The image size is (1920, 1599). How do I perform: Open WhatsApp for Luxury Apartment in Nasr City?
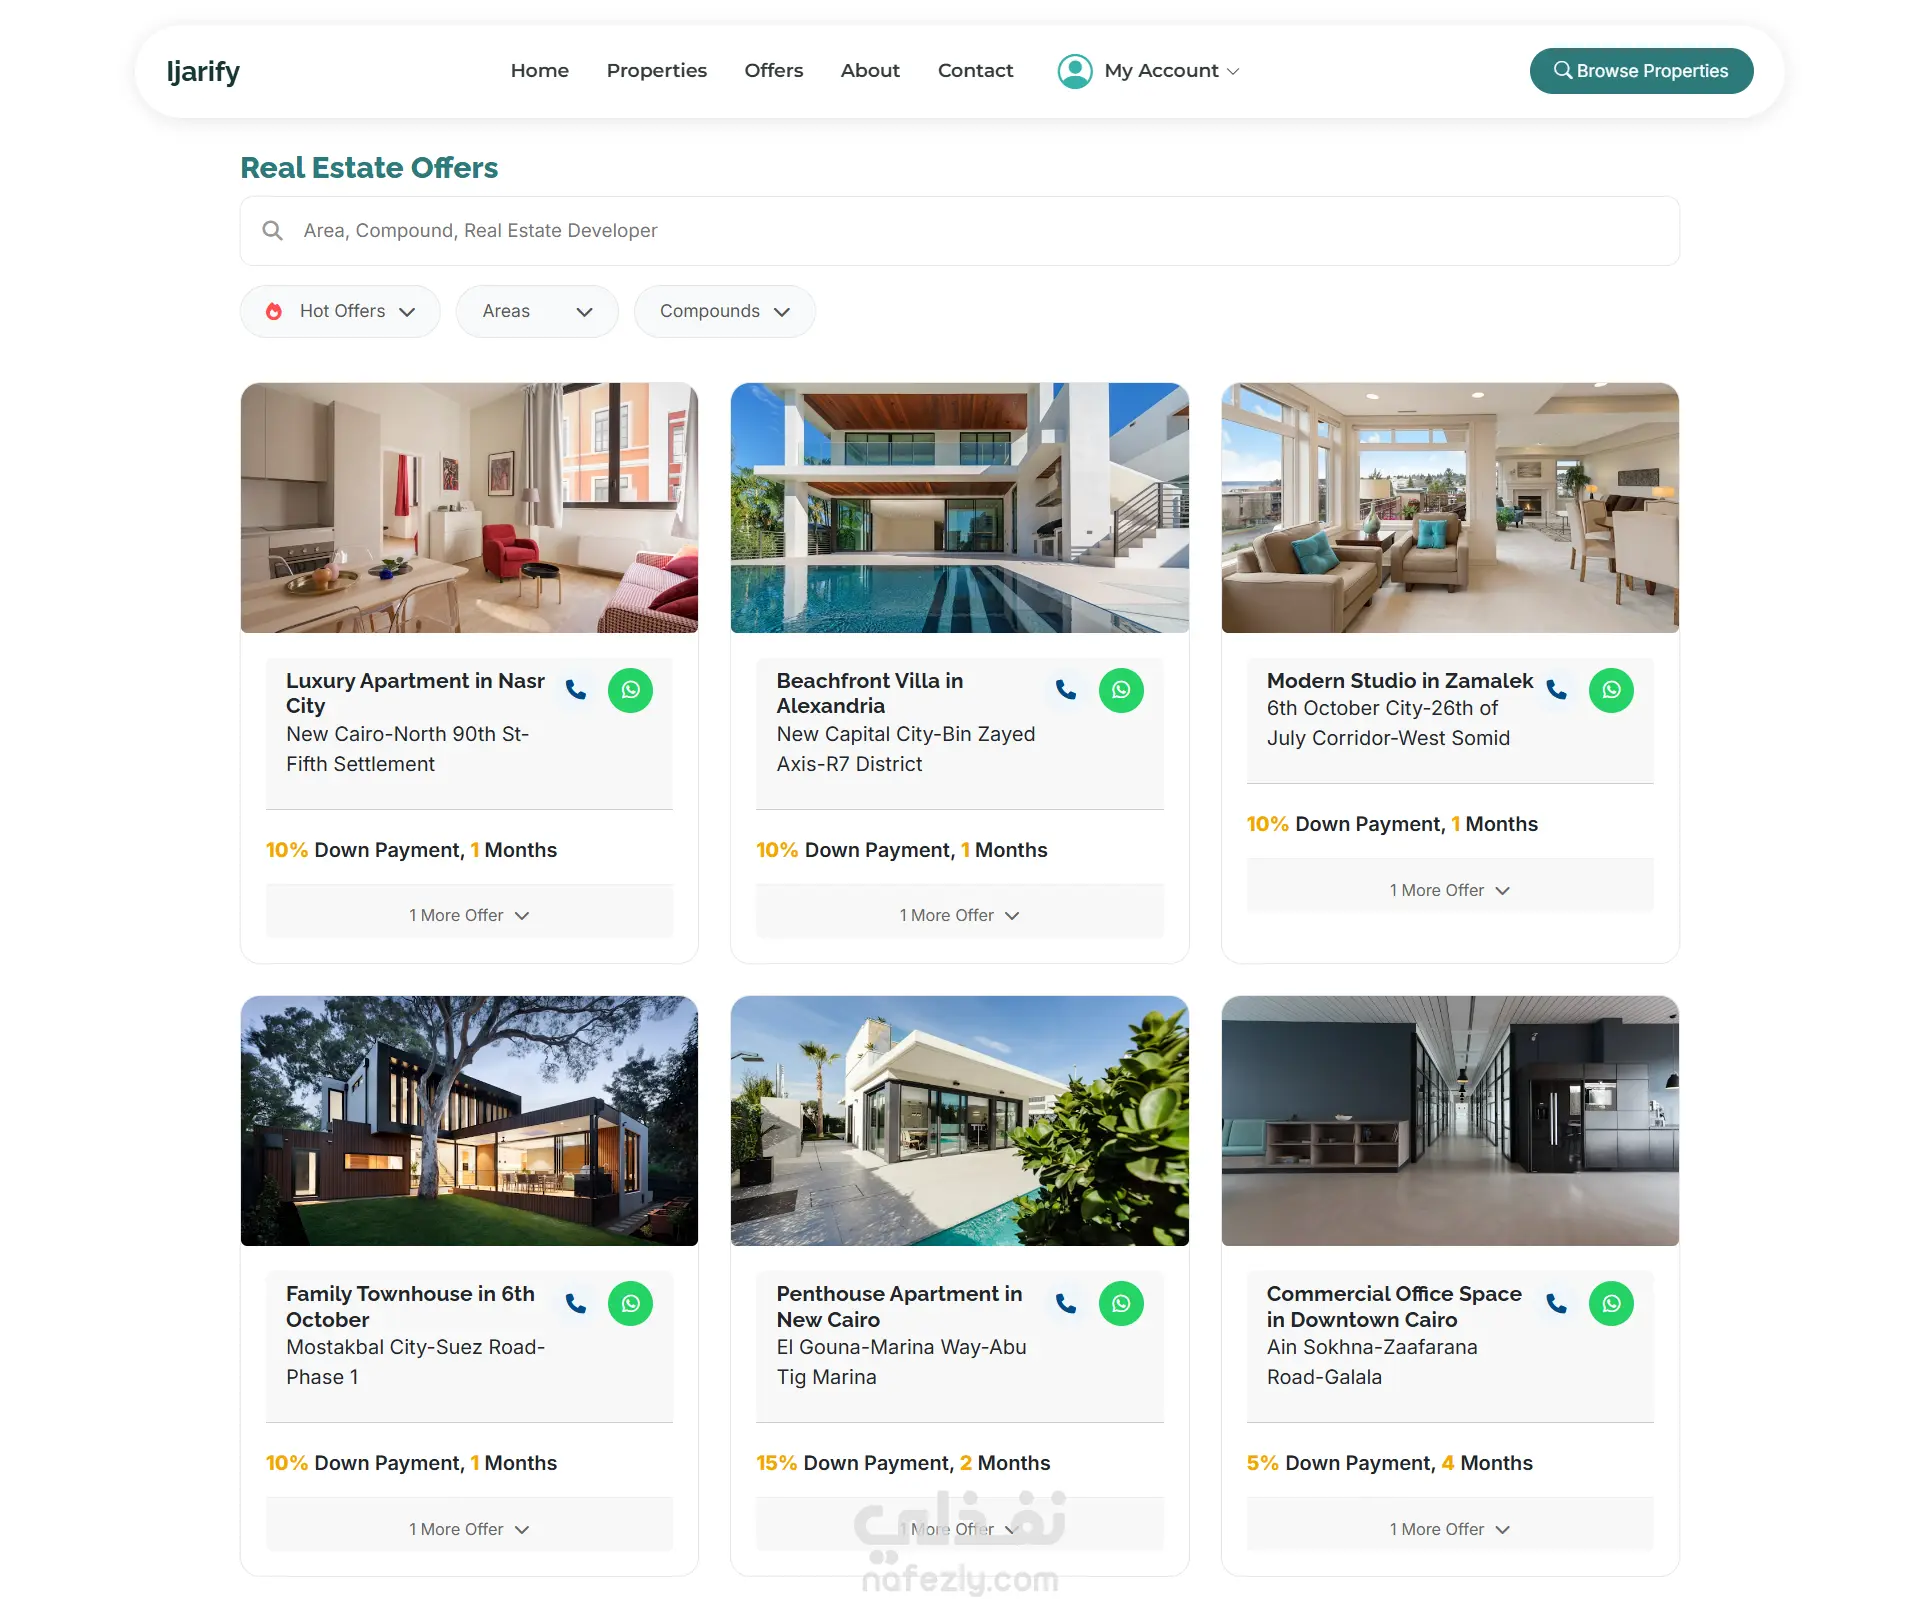click(631, 690)
